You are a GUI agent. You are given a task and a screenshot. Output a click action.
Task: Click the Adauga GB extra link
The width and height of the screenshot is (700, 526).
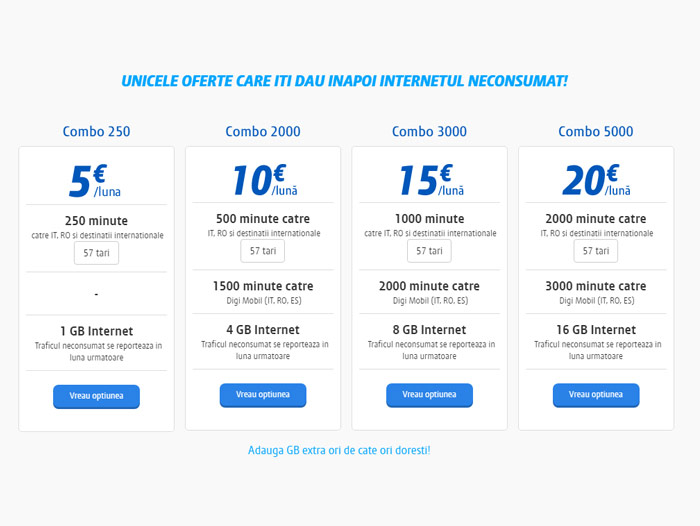pos(339,450)
